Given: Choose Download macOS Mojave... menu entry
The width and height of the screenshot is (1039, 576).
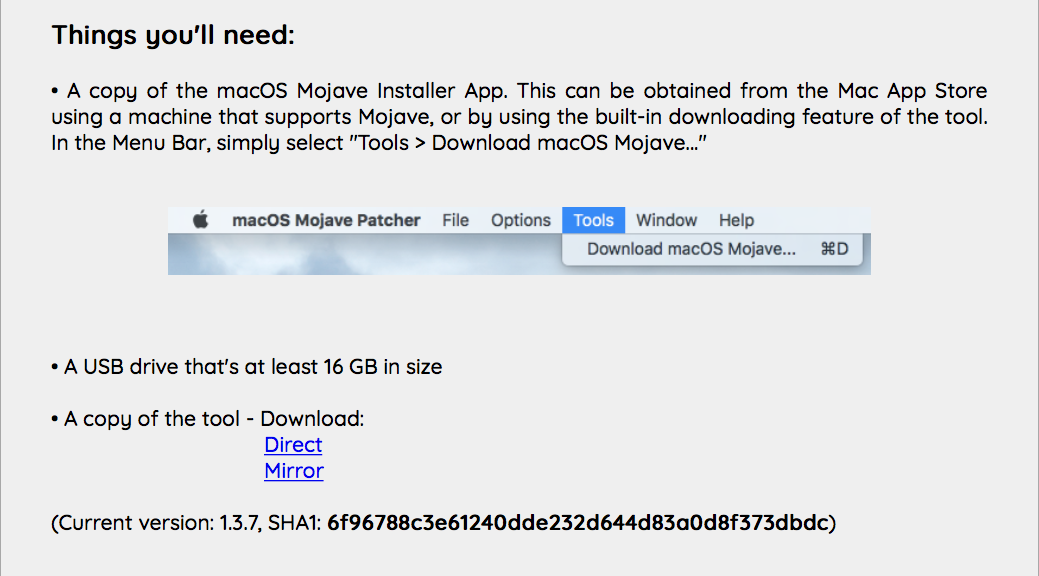Looking at the screenshot, I should pyautogui.click(x=691, y=249).
